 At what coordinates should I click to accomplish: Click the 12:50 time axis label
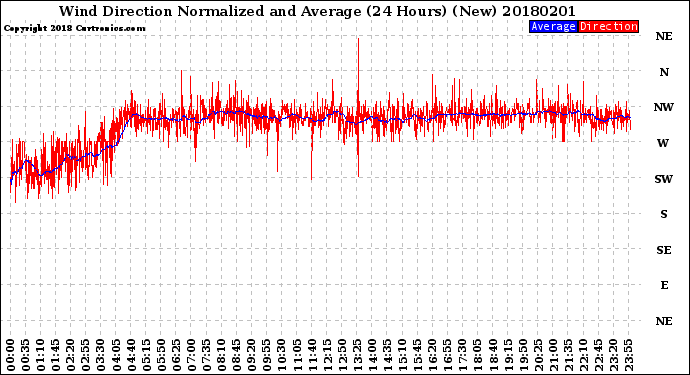(342, 355)
